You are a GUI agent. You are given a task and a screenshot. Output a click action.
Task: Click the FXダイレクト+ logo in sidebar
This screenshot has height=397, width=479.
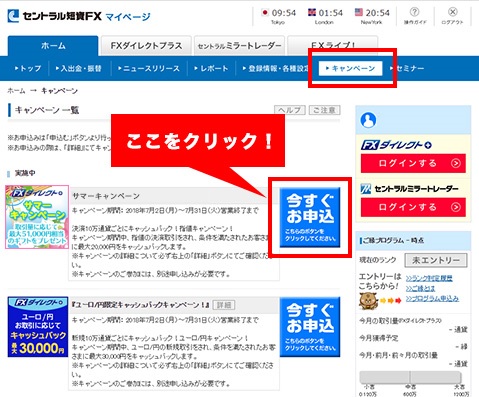click(x=396, y=145)
